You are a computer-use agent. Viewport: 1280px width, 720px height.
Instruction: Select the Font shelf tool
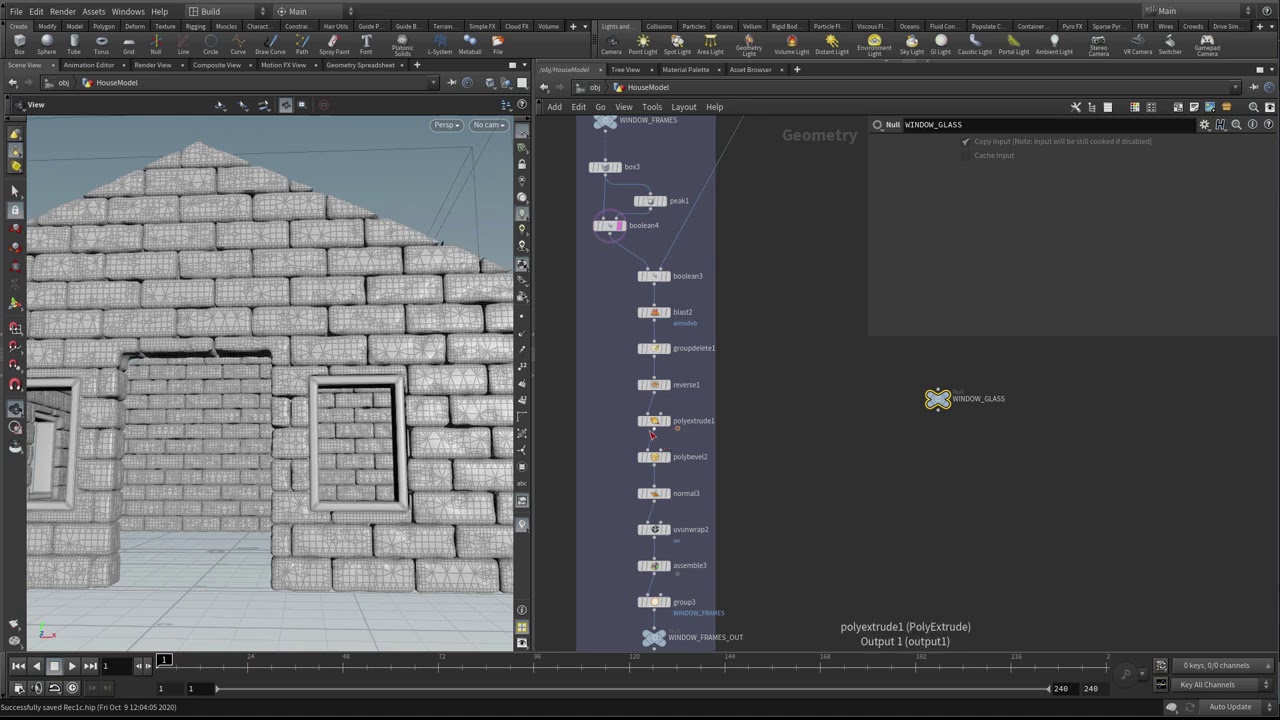point(366,44)
